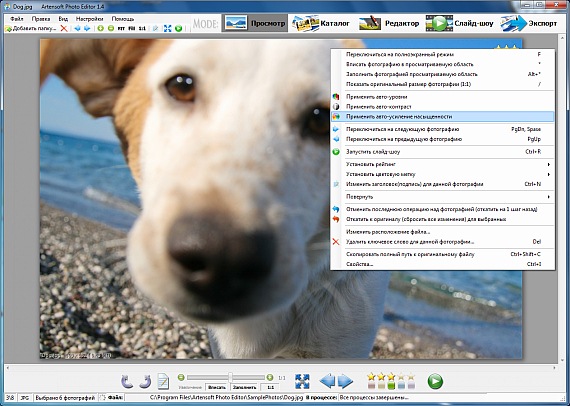Choose 'Применить авто-уровни' from context menu

point(442,97)
